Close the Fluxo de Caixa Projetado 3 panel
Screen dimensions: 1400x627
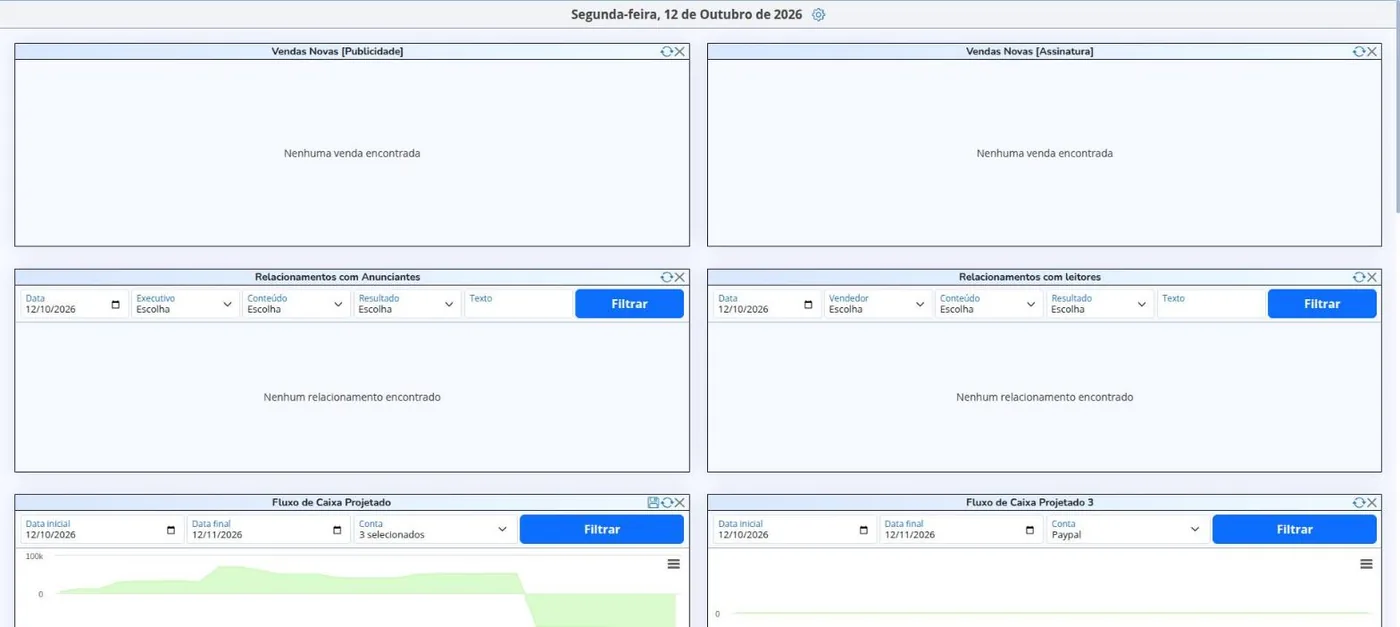(1372, 503)
